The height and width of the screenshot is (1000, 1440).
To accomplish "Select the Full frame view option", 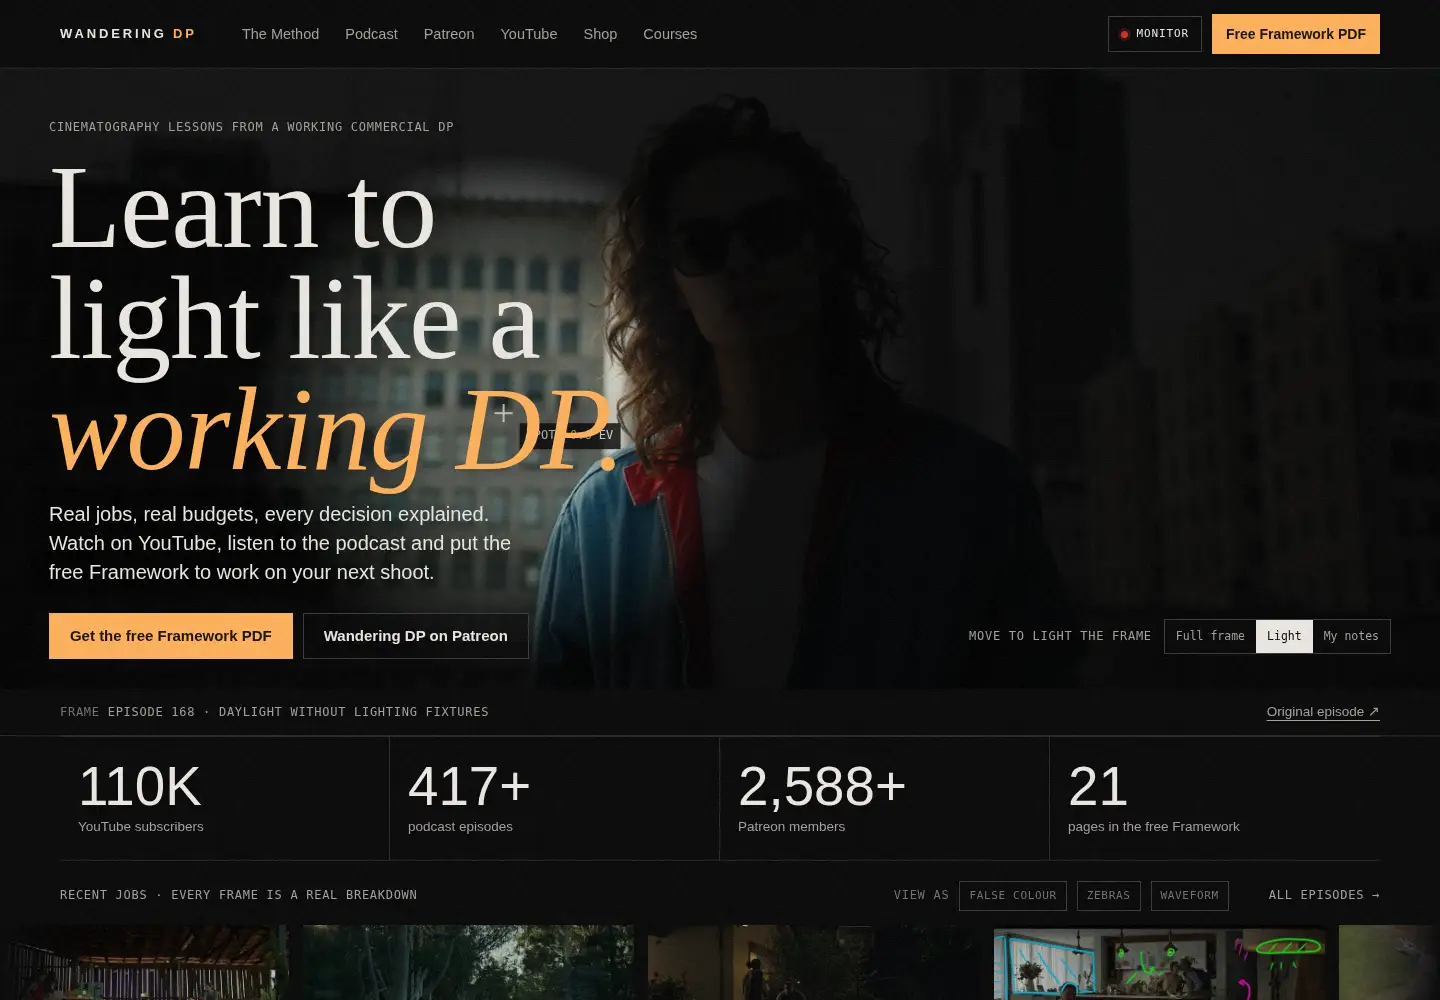I will click(1210, 636).
